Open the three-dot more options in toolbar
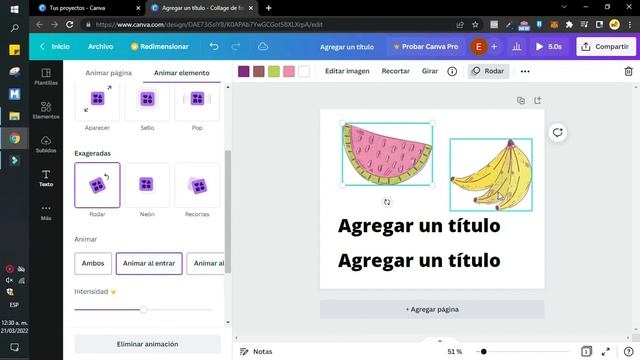This screenshot has height=360, width=640. coord(525,71)
